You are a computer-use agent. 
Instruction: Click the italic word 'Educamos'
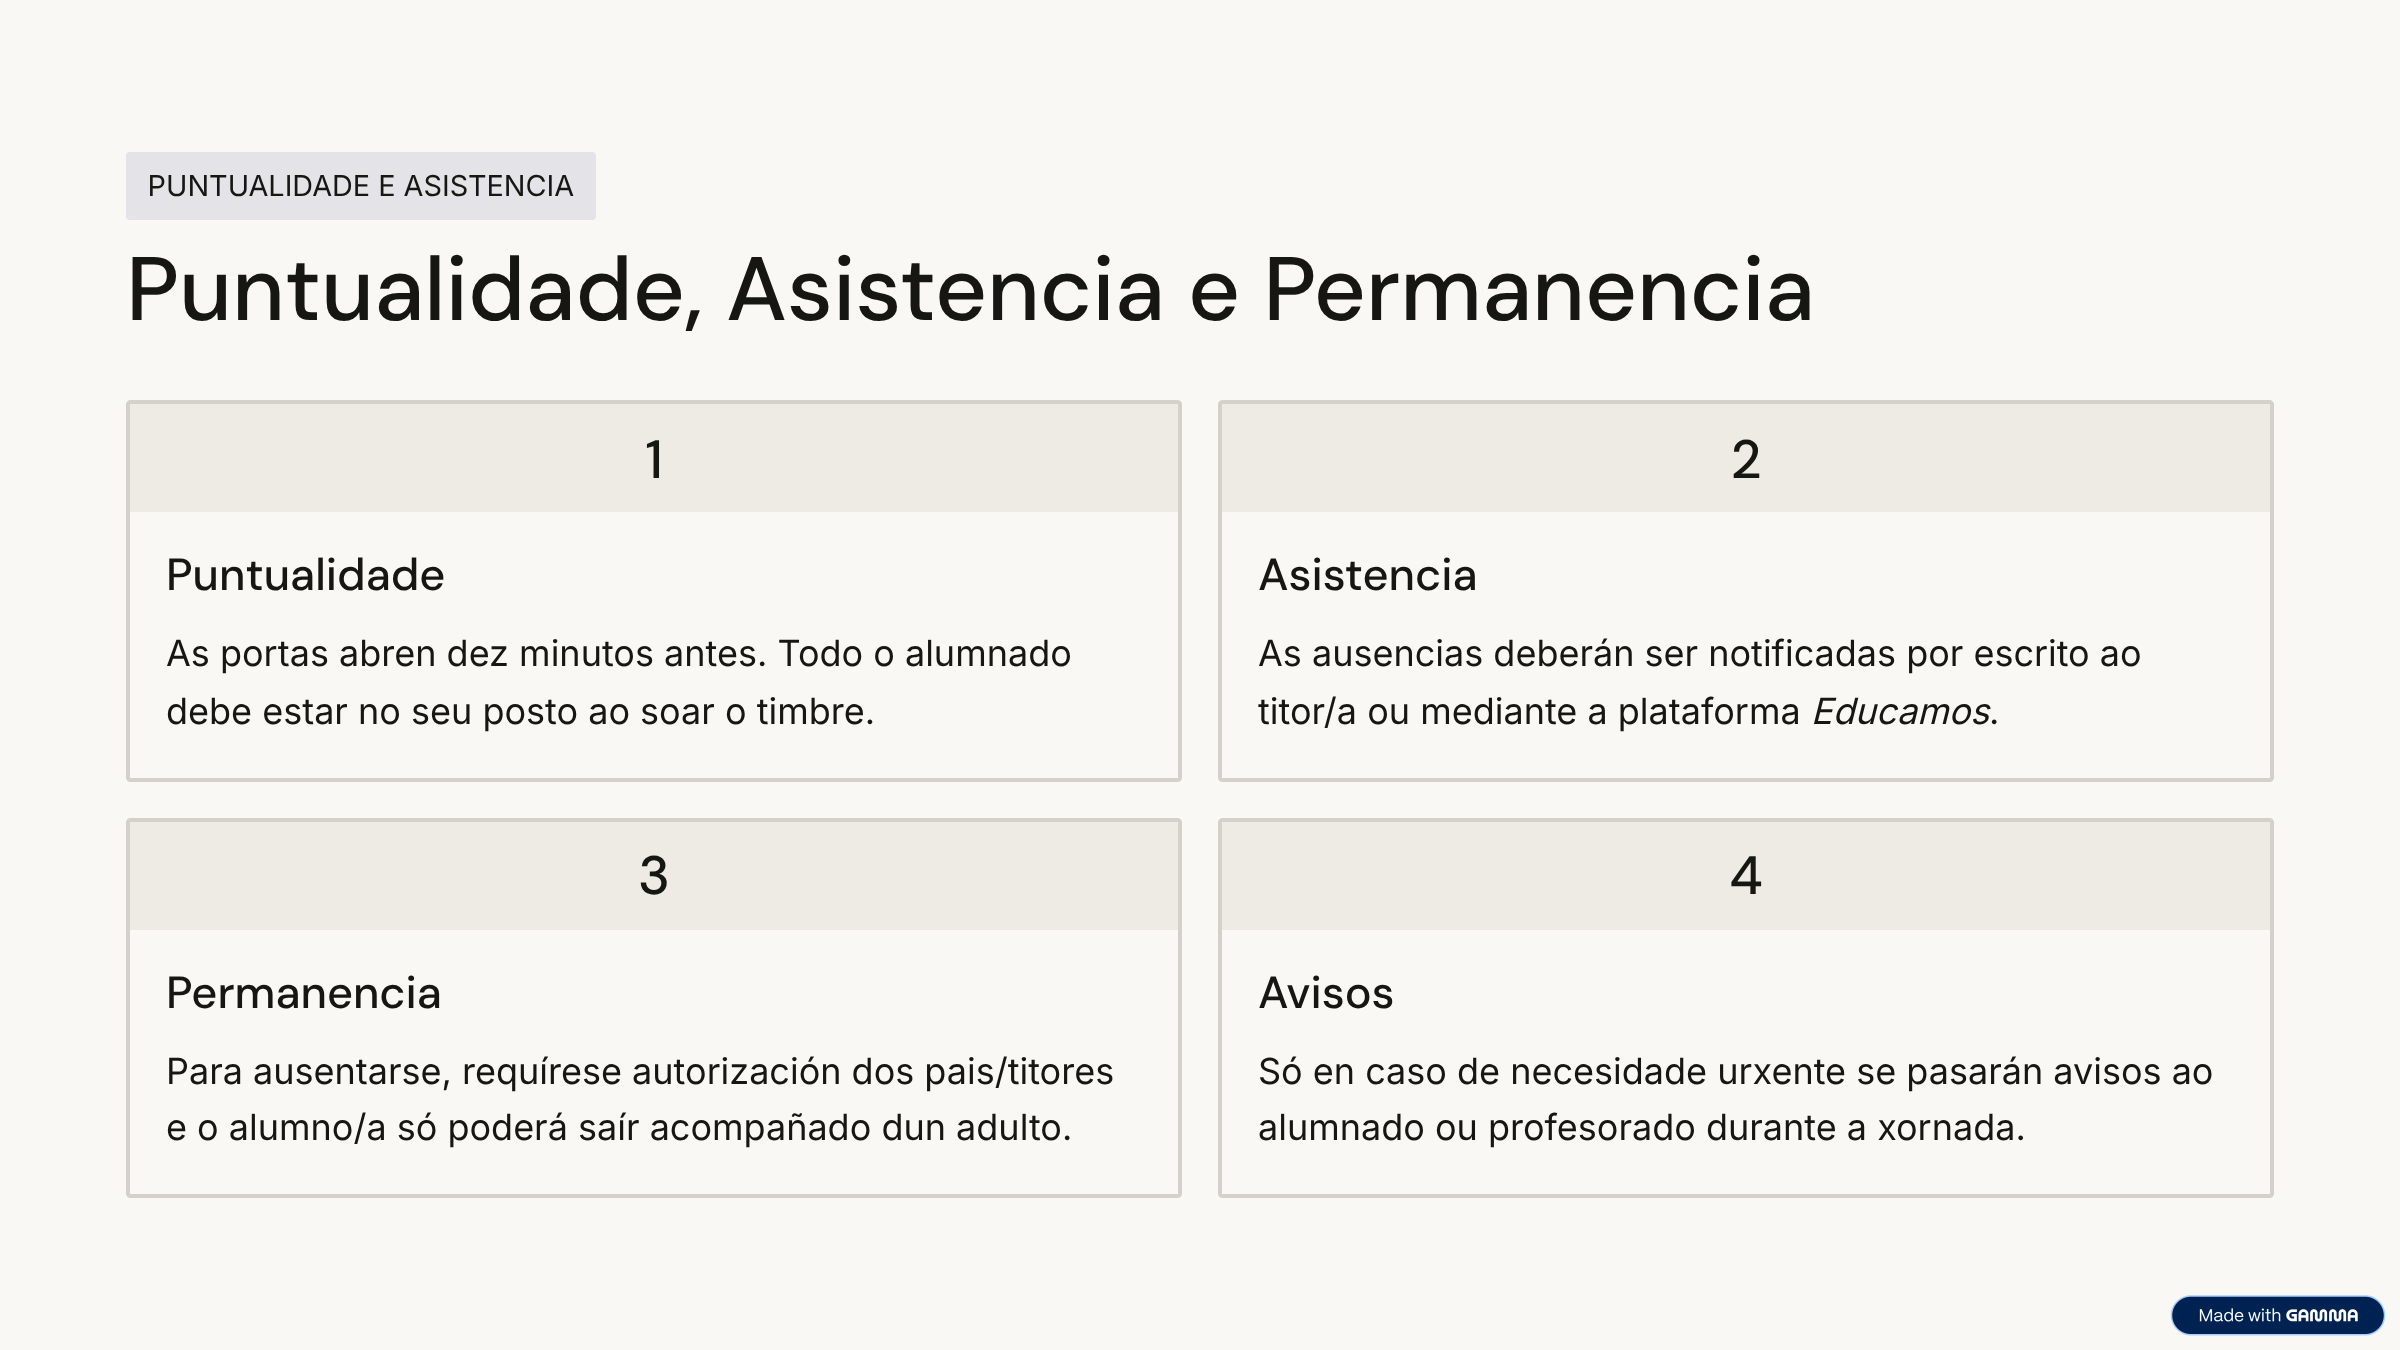click(x=1901, y=711)
